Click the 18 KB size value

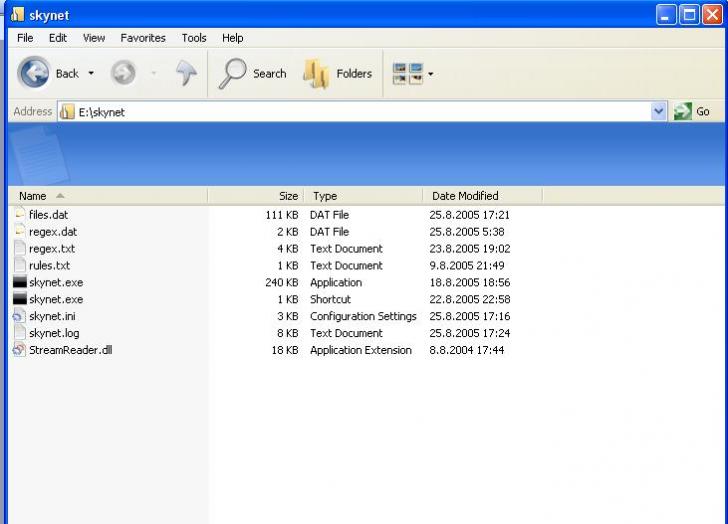[x=285, y=350]
